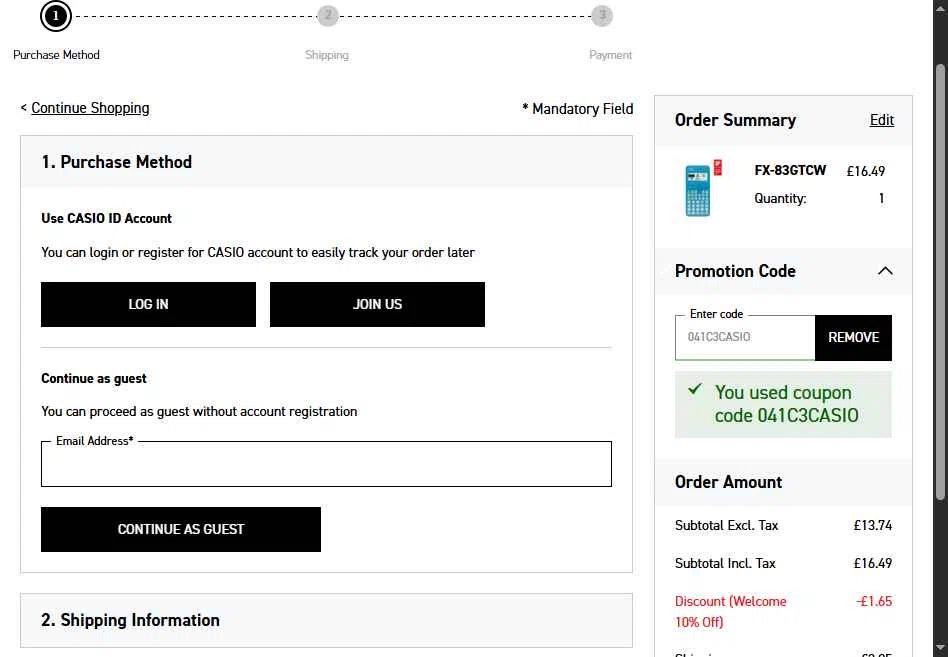The width and height of the screenshot is (948, 657).
Task: Click the step 2 Shipping circle indicator
Action: click(328, 15)
